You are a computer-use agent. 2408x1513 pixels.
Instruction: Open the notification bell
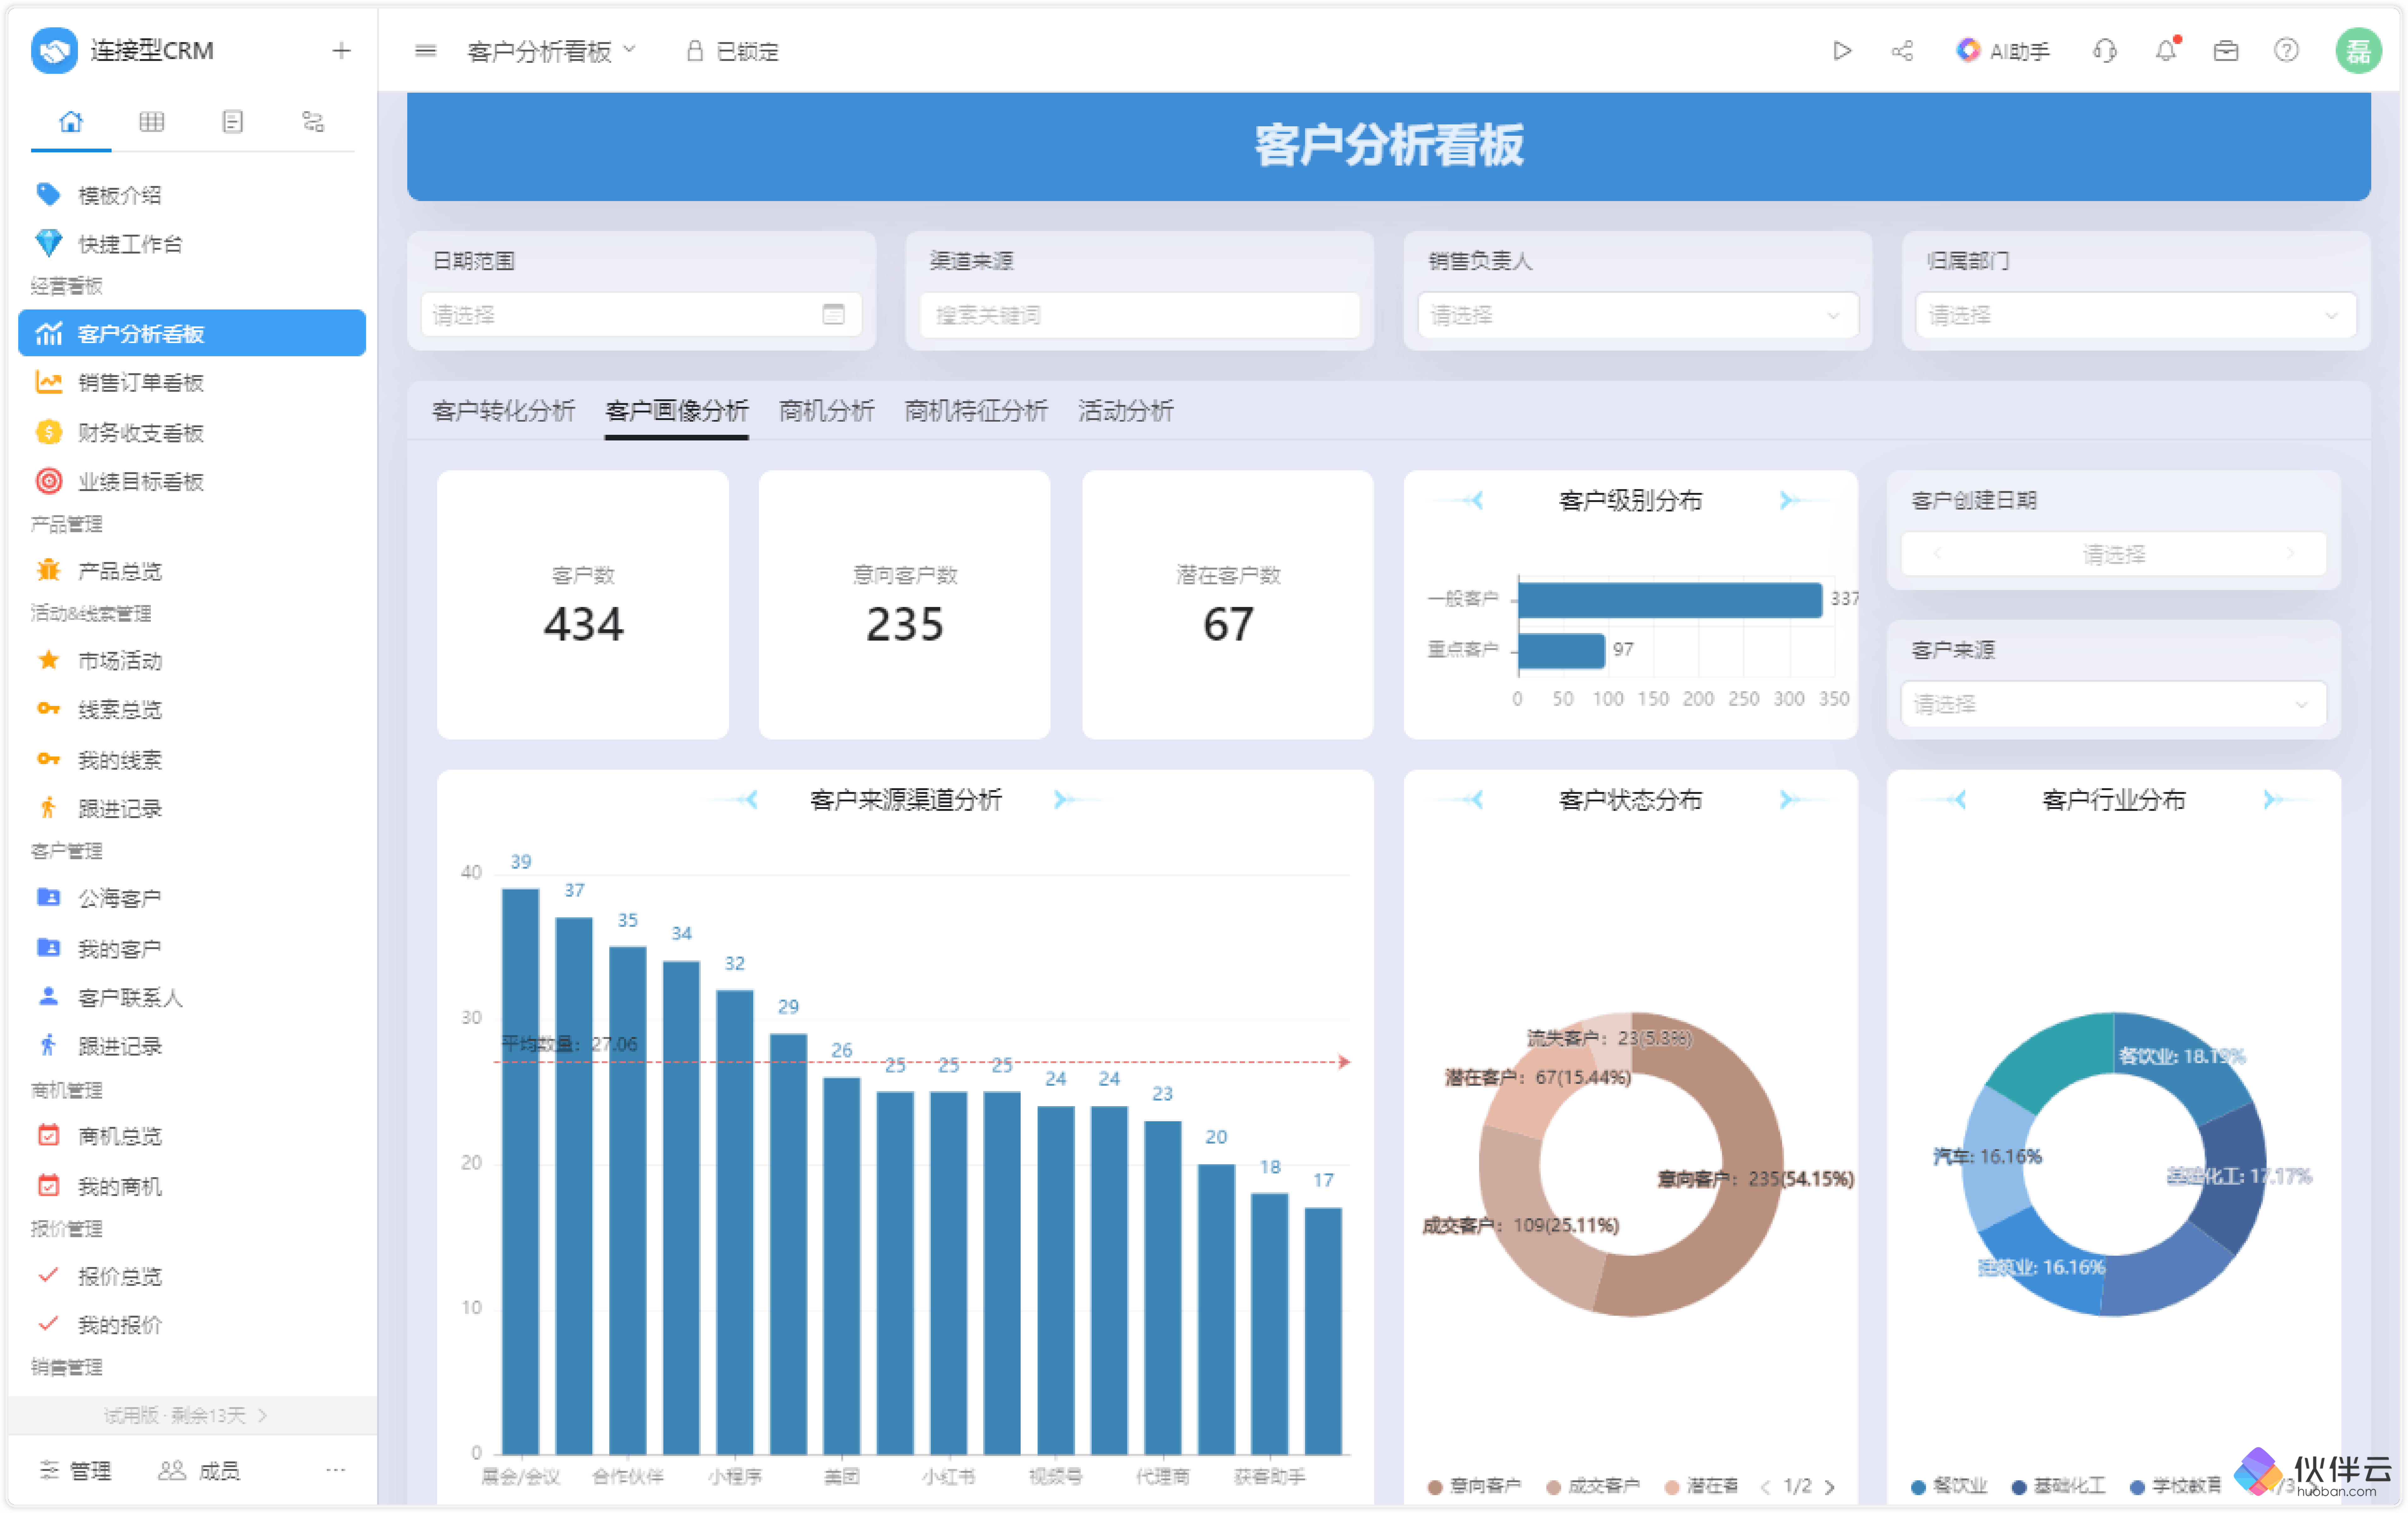point(2166,51)
